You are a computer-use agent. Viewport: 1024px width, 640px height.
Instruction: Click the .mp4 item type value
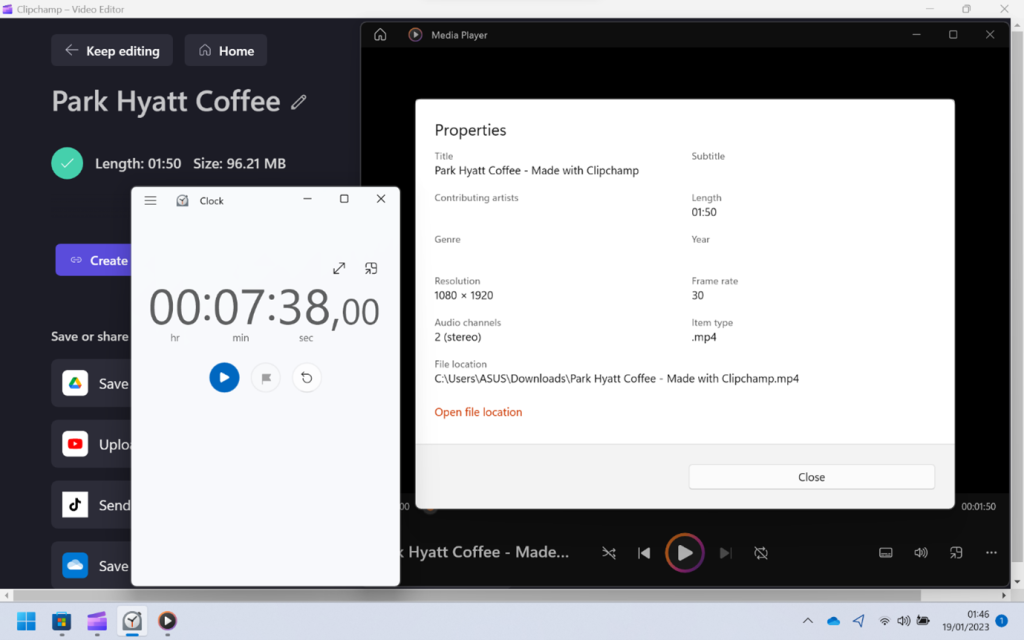[704, 337]
